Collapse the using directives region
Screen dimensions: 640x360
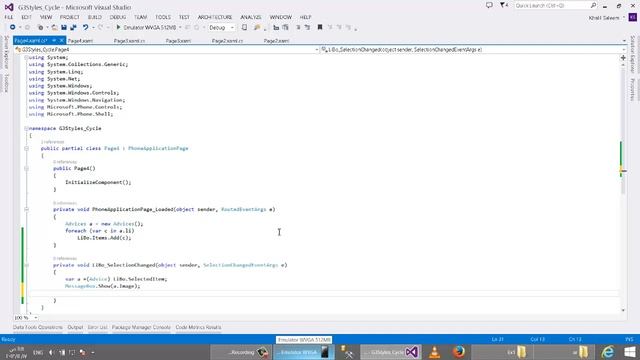click(x=26, y=58)
